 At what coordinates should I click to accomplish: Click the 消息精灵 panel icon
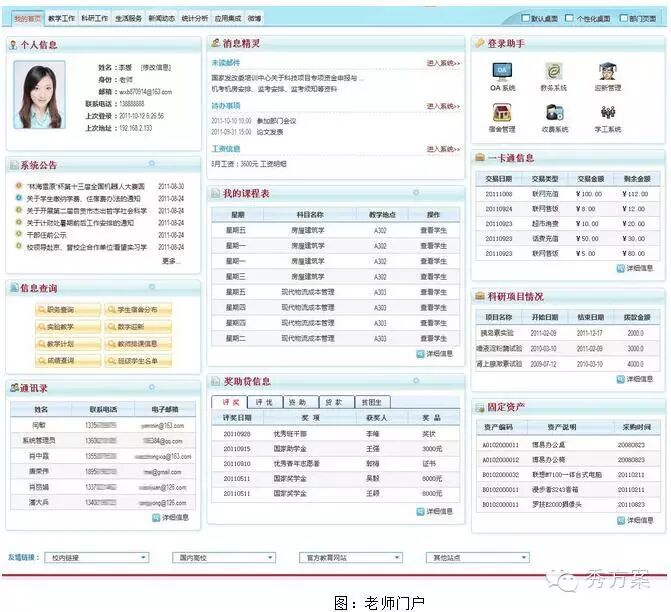click(216, 43)
